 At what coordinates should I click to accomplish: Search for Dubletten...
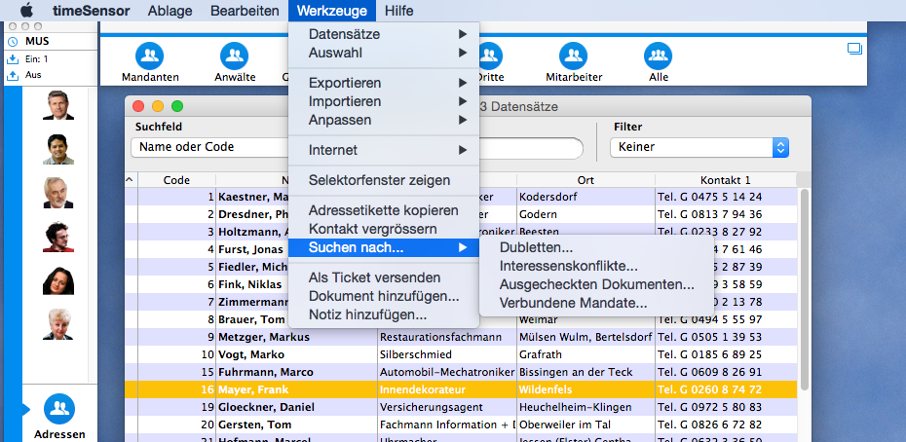pyautogui.click(x=597, y=248)
